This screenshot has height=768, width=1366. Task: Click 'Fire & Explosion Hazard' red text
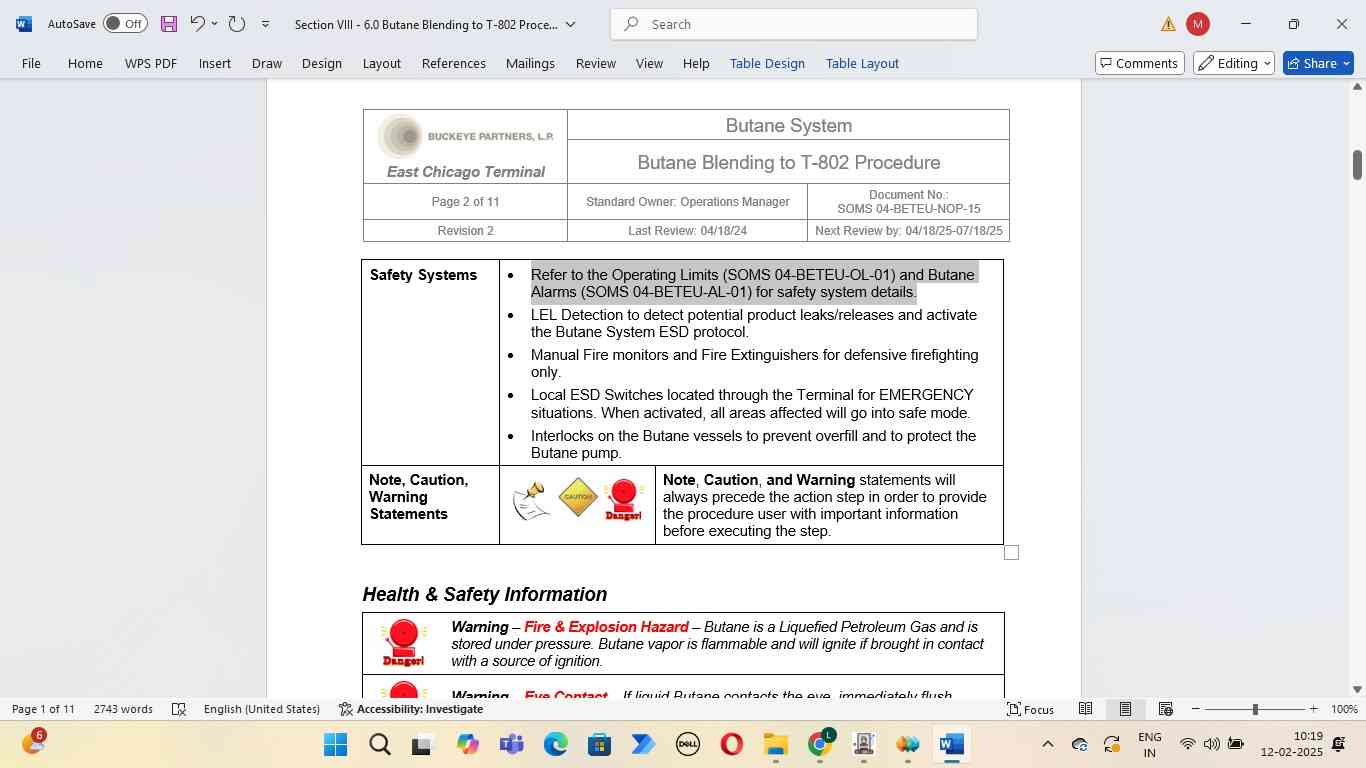point(606,627)
